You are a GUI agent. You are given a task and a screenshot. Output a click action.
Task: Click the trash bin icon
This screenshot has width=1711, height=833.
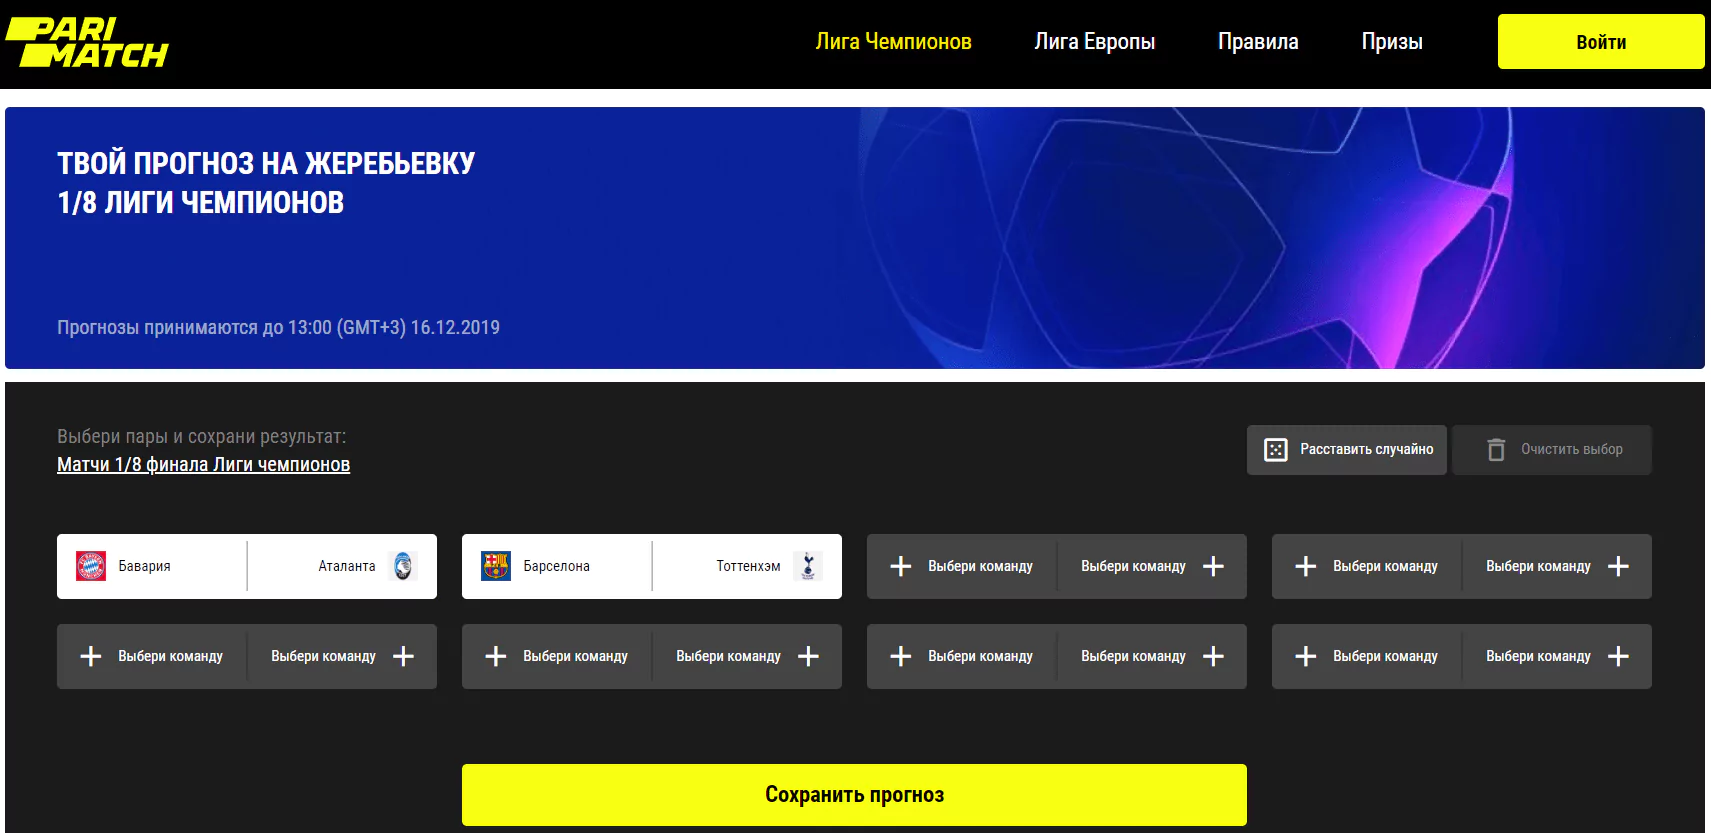(x=1496, y=450)
